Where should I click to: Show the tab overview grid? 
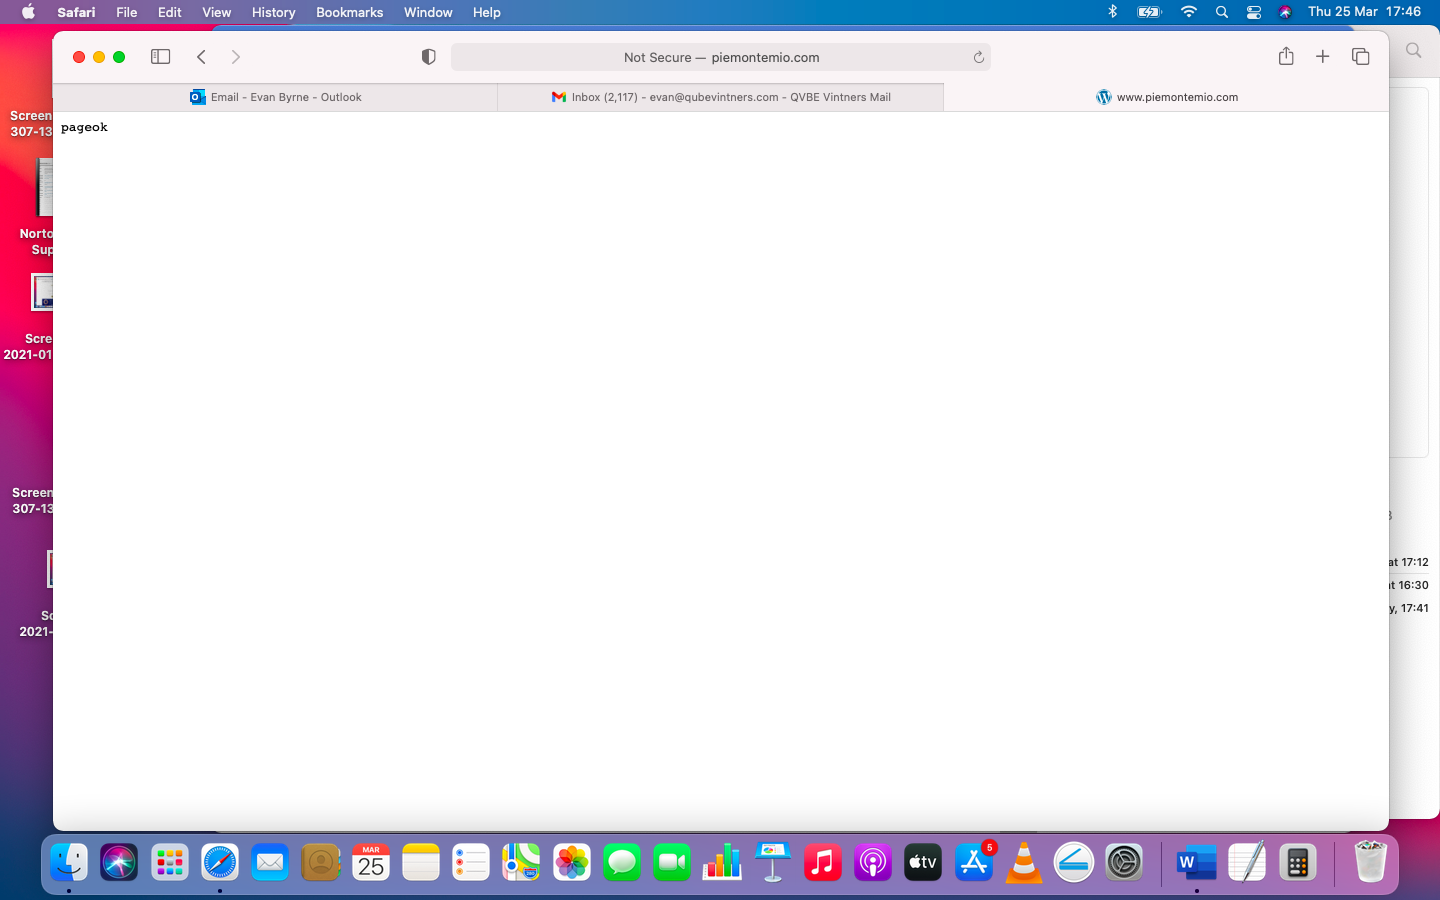click(1360, 57)
